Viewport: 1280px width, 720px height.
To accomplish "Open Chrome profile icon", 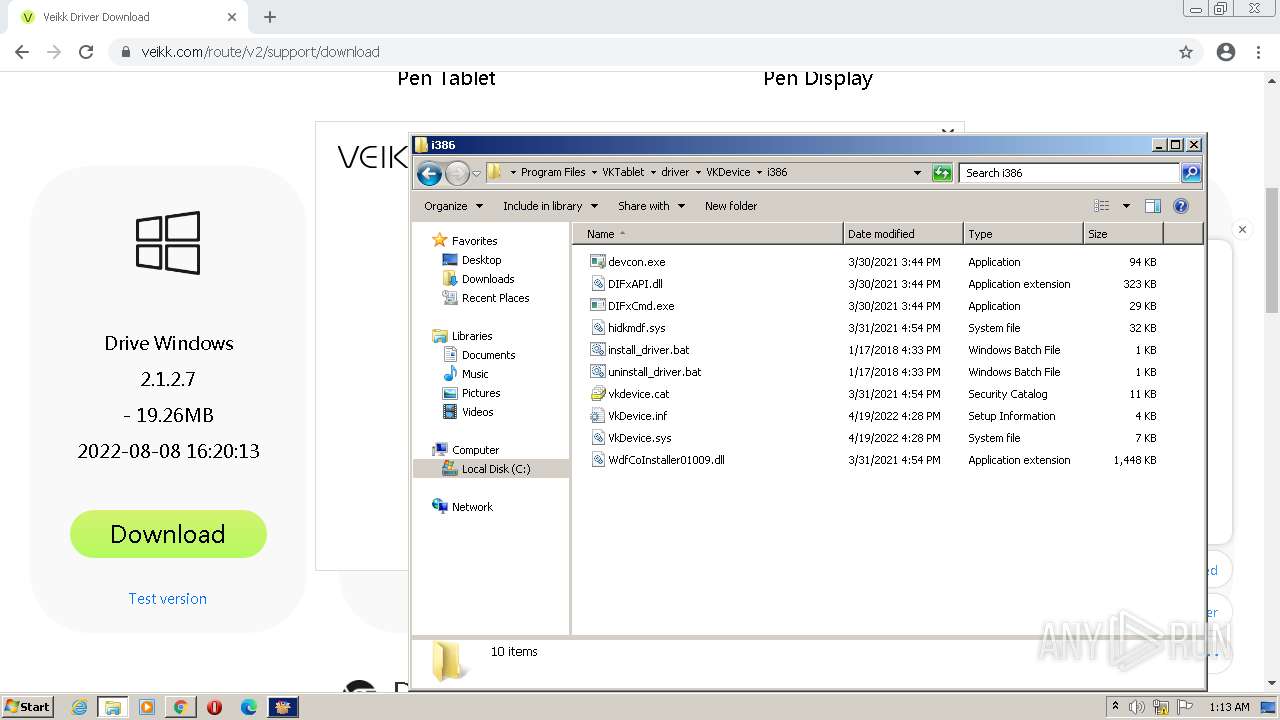I will pos(1226,52).
